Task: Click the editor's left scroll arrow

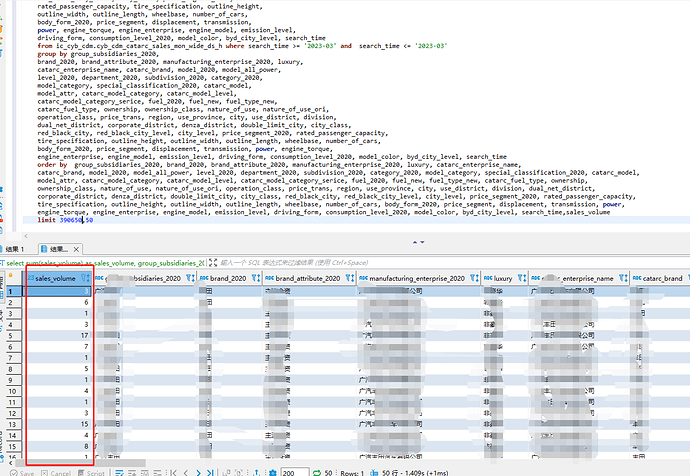Action: (x=26, y=236)
